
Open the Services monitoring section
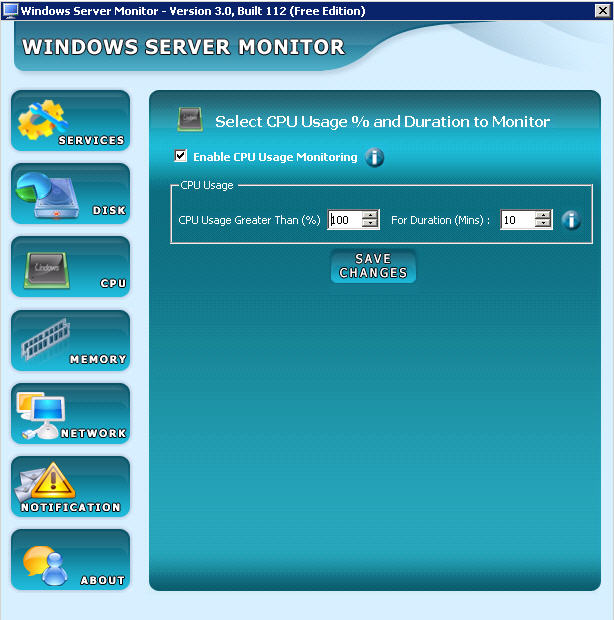tap(70, 121)
